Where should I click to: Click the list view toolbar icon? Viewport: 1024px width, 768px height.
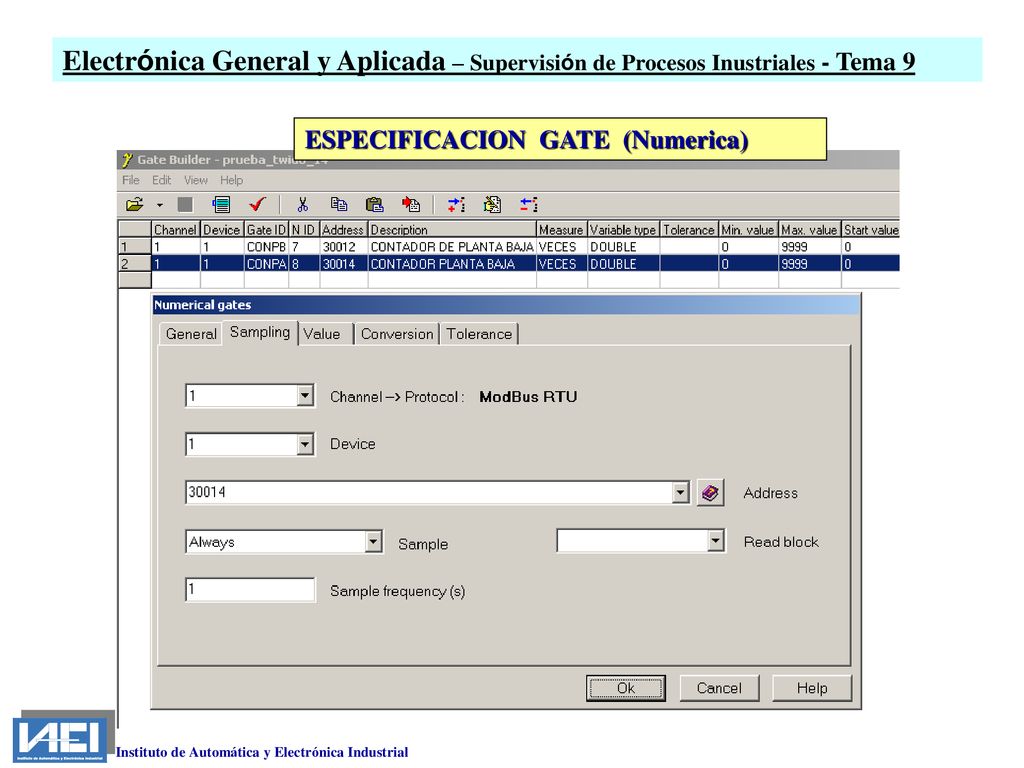tap(221, 204)
